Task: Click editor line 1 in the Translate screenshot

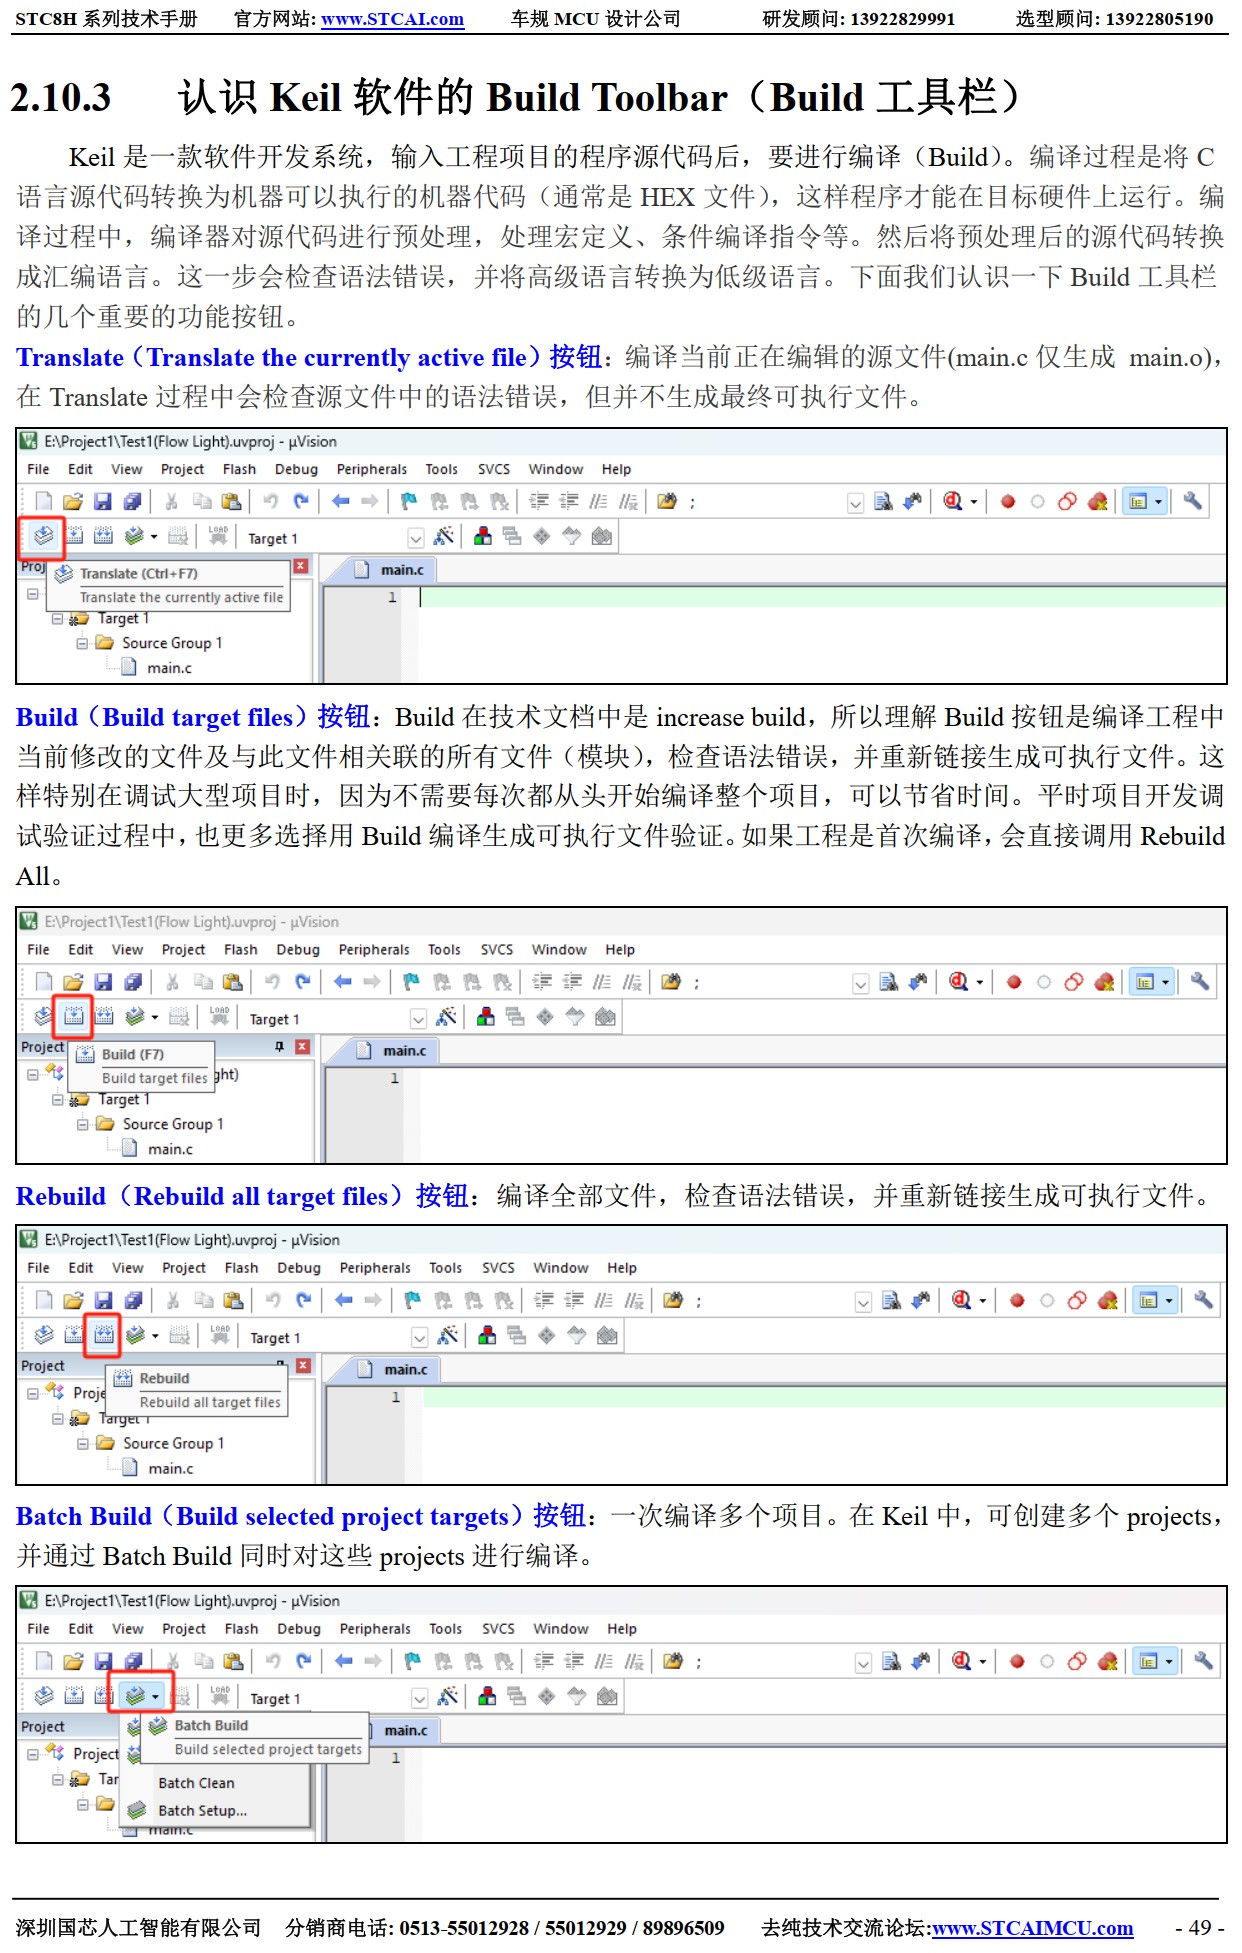Action: coord(823,597)
